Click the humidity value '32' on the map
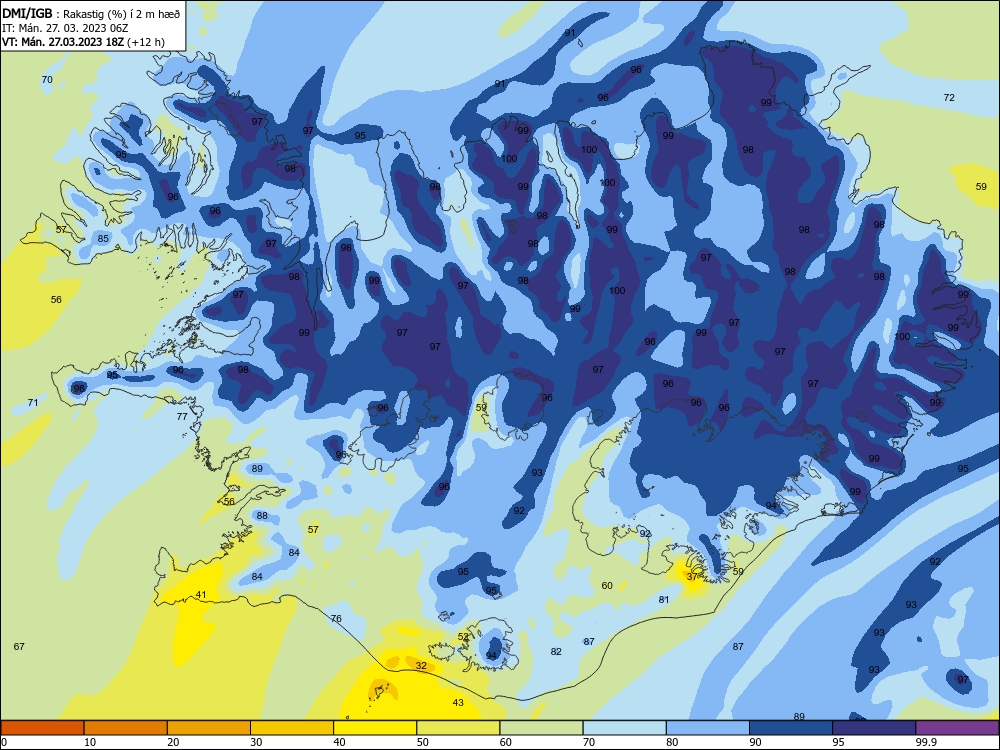The height and width of the screenshot is (750, 1000). [x=421, y=665]
